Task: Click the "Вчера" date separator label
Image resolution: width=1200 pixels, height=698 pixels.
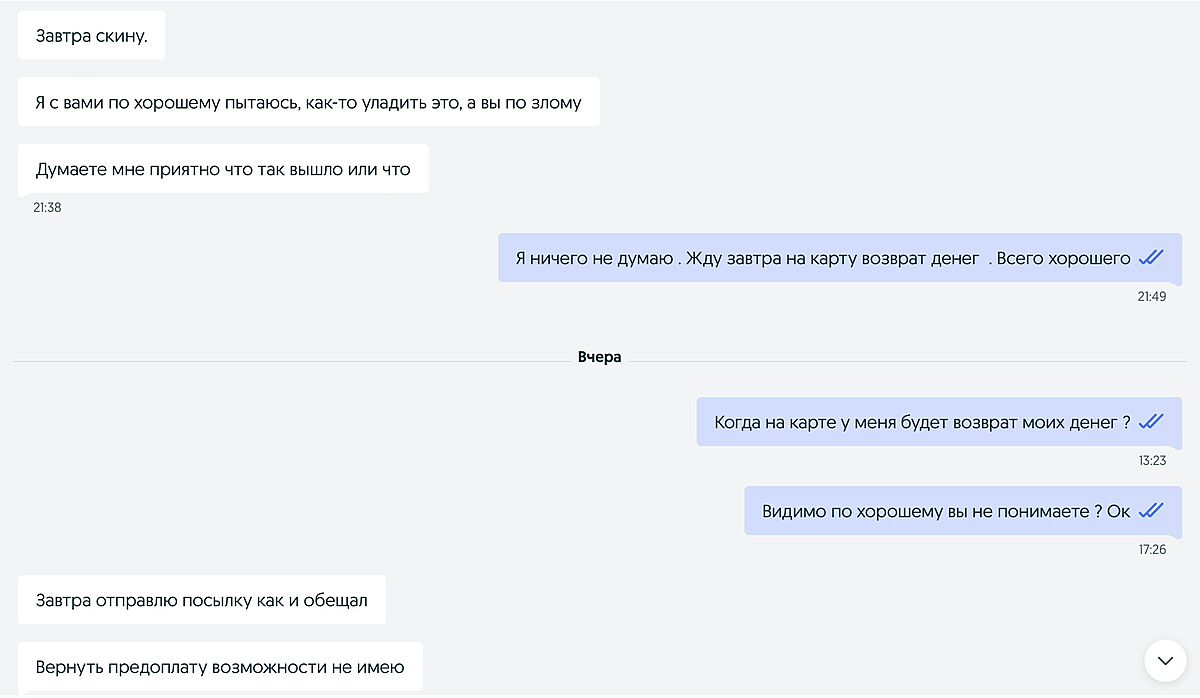Action: (599, 357)
